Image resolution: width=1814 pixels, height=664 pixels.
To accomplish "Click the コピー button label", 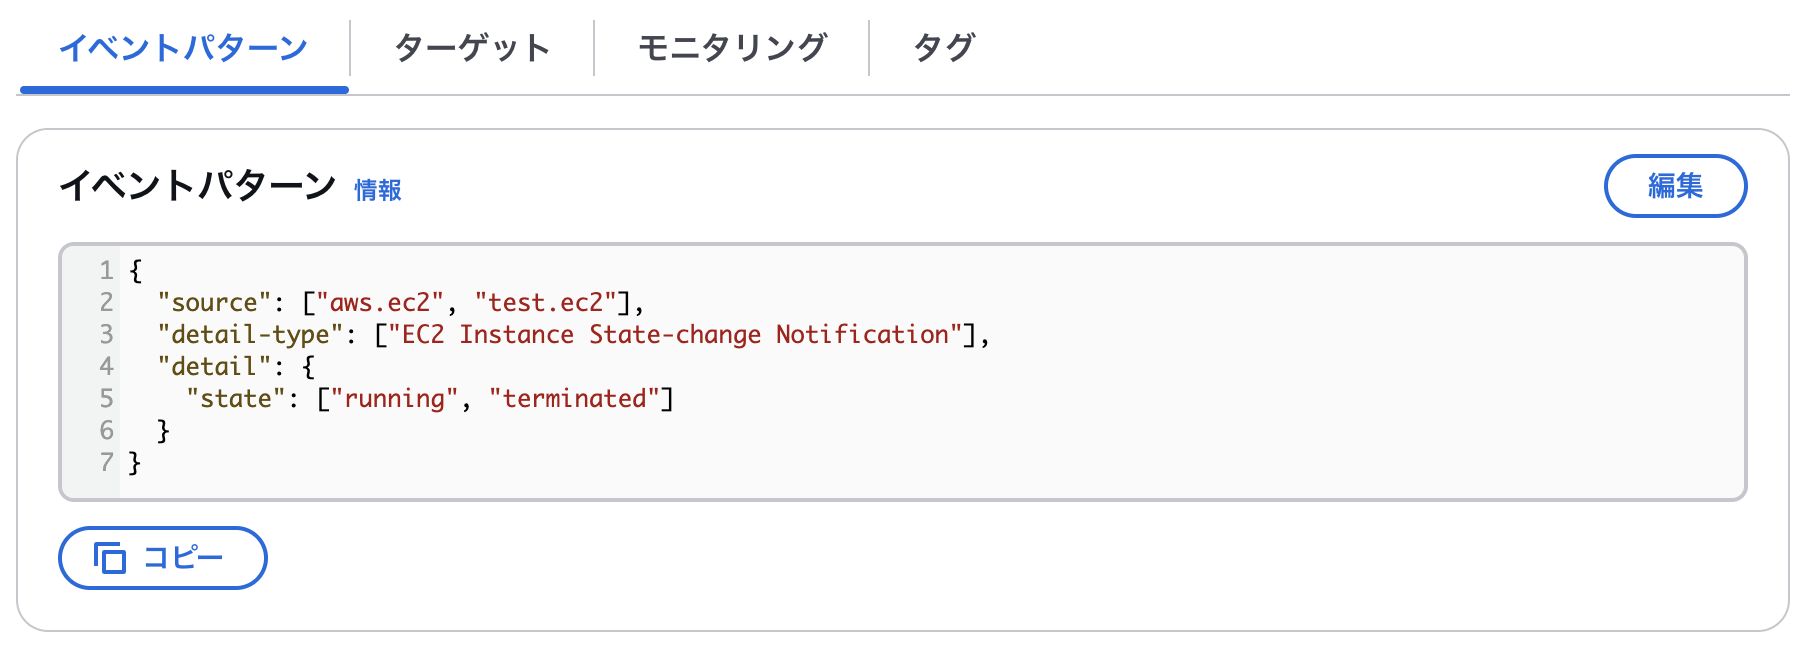I will click(183, 558).
